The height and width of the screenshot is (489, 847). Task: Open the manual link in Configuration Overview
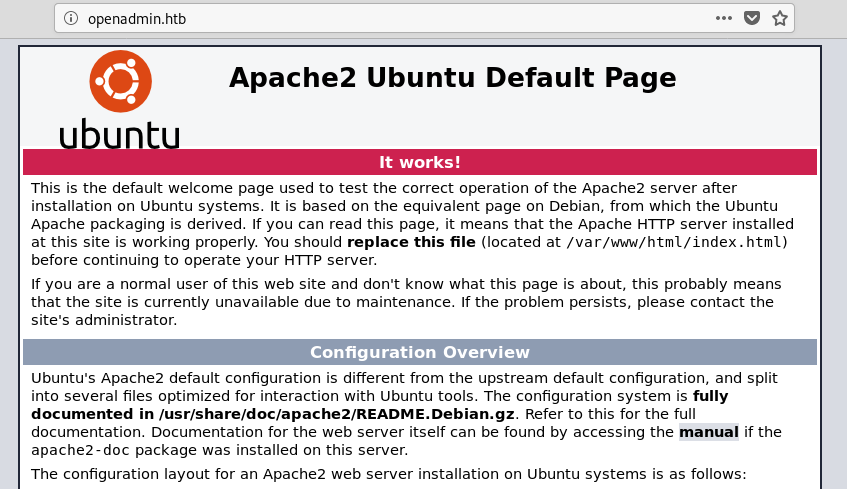coord(708,432)
